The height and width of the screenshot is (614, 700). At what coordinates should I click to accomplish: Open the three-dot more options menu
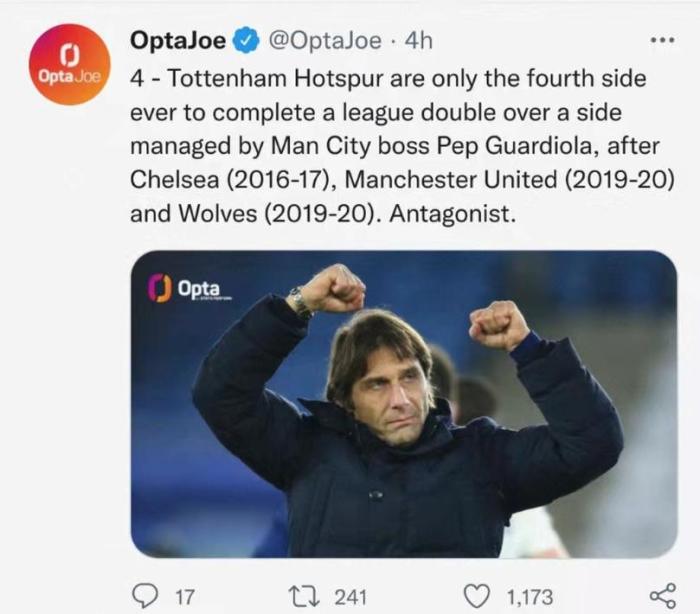click(x=662, y=41)
